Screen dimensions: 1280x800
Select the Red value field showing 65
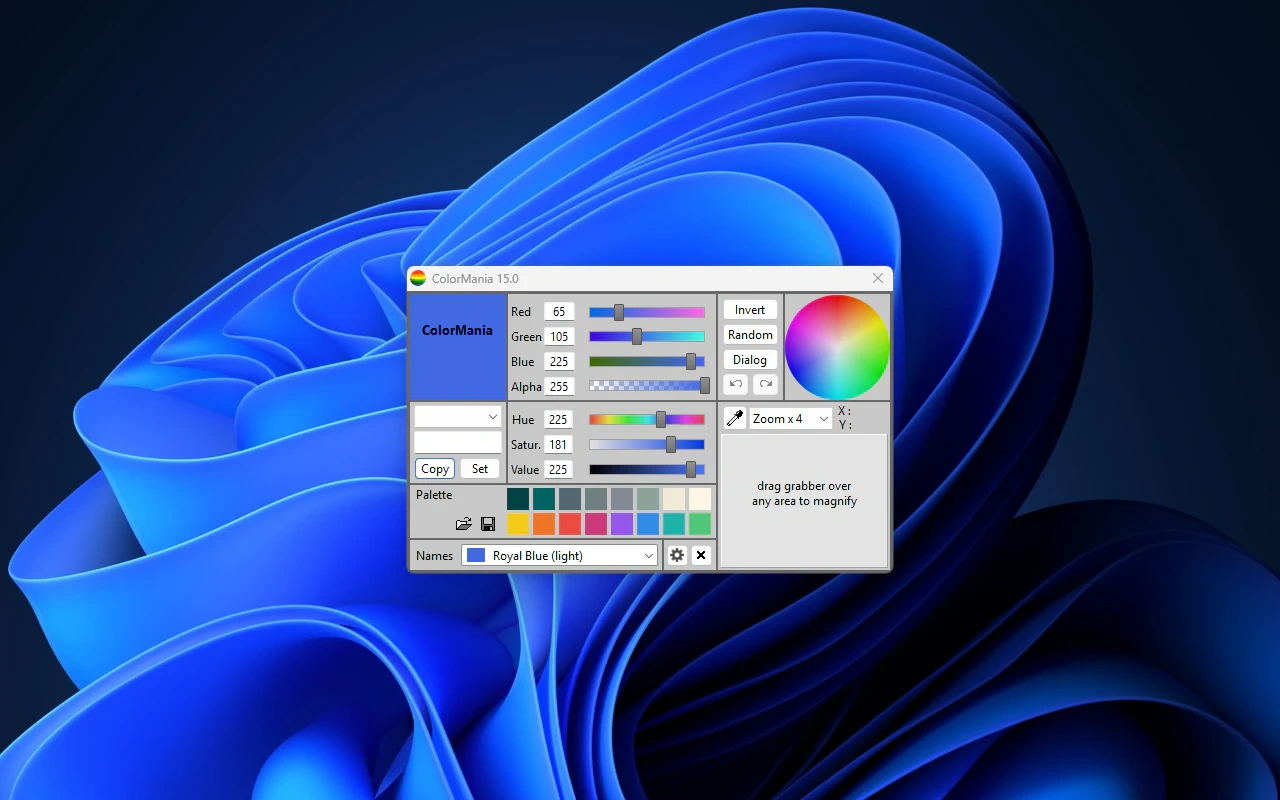(559, 312)
